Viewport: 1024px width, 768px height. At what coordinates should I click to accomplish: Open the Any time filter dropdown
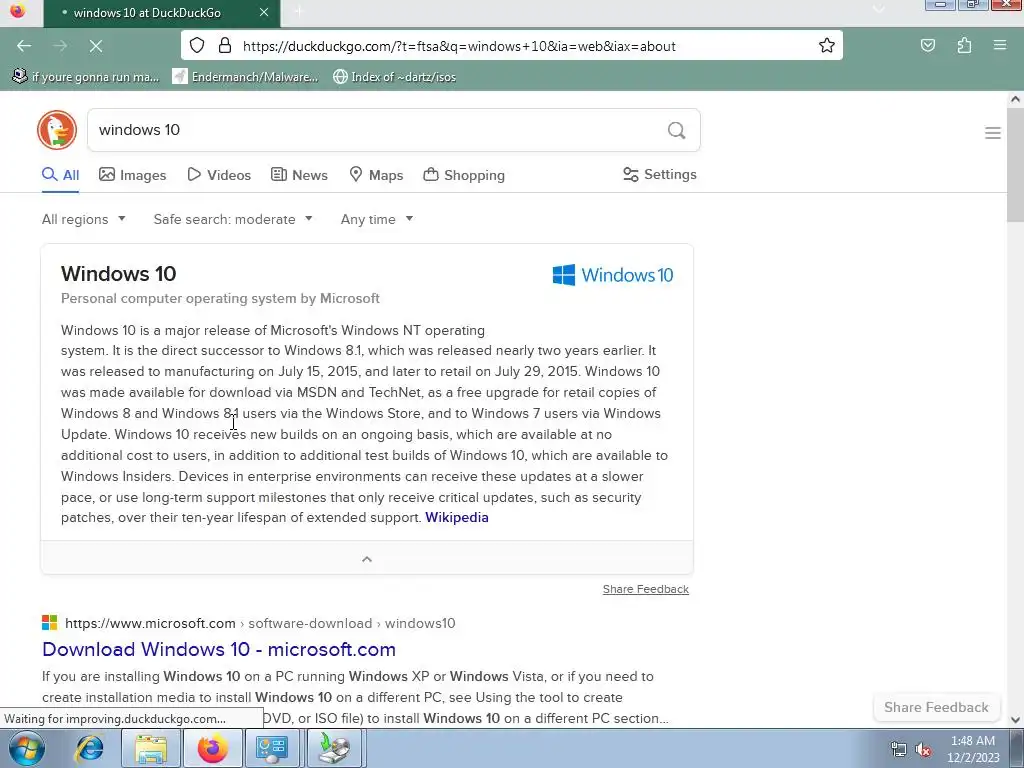click(377, 219)
